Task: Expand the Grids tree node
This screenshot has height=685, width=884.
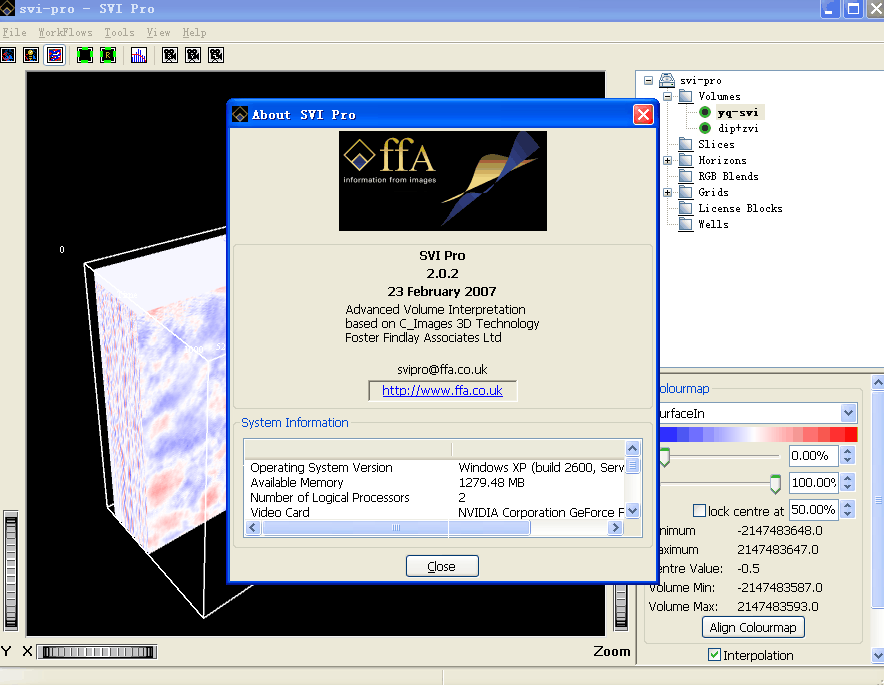Action: (x=668, y=192)
